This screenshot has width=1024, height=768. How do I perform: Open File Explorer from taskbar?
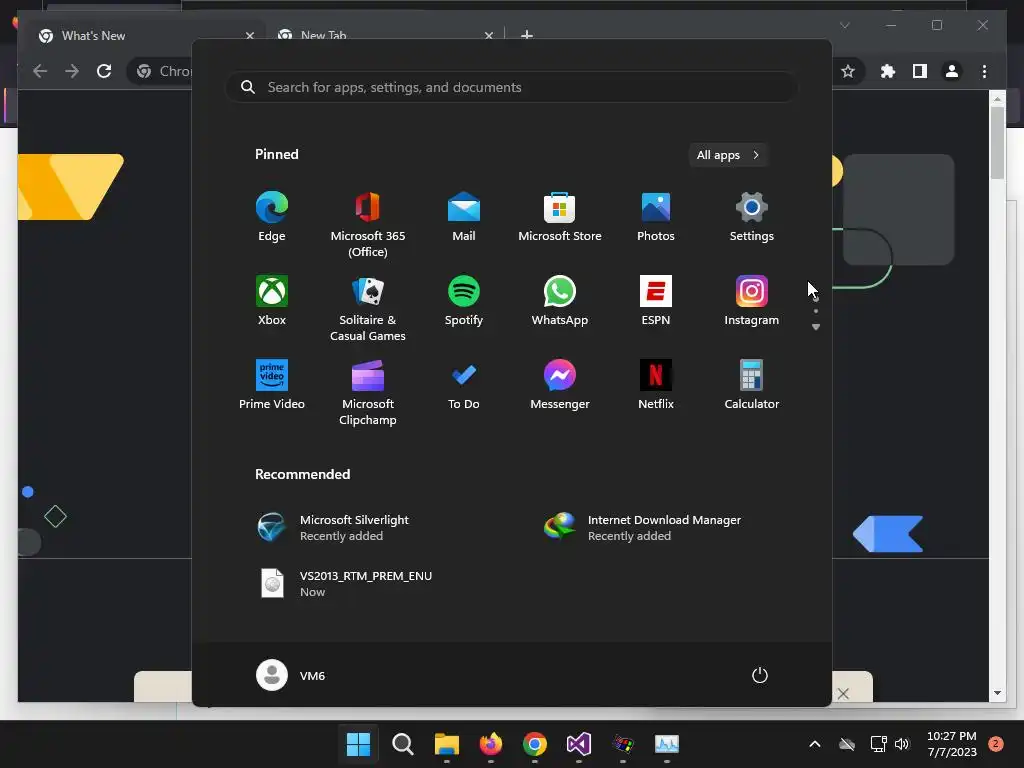coord(447,744)
